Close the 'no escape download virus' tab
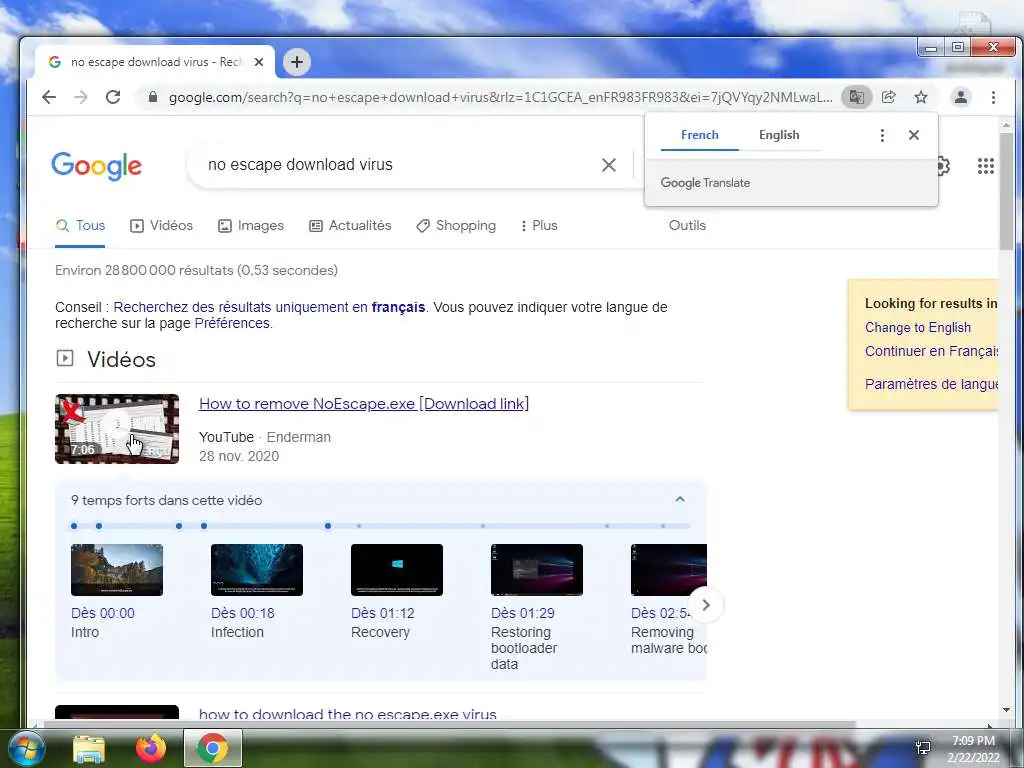 (259, 62)
